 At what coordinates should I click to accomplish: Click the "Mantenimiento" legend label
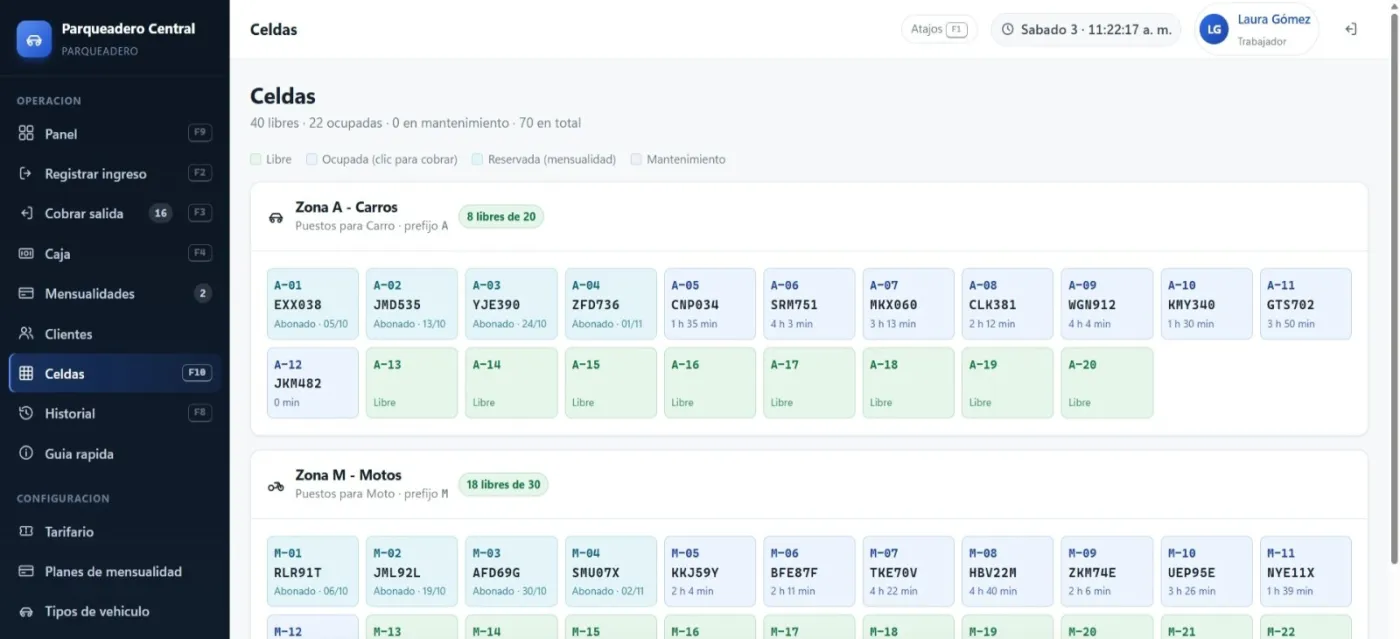click(686, 160)
